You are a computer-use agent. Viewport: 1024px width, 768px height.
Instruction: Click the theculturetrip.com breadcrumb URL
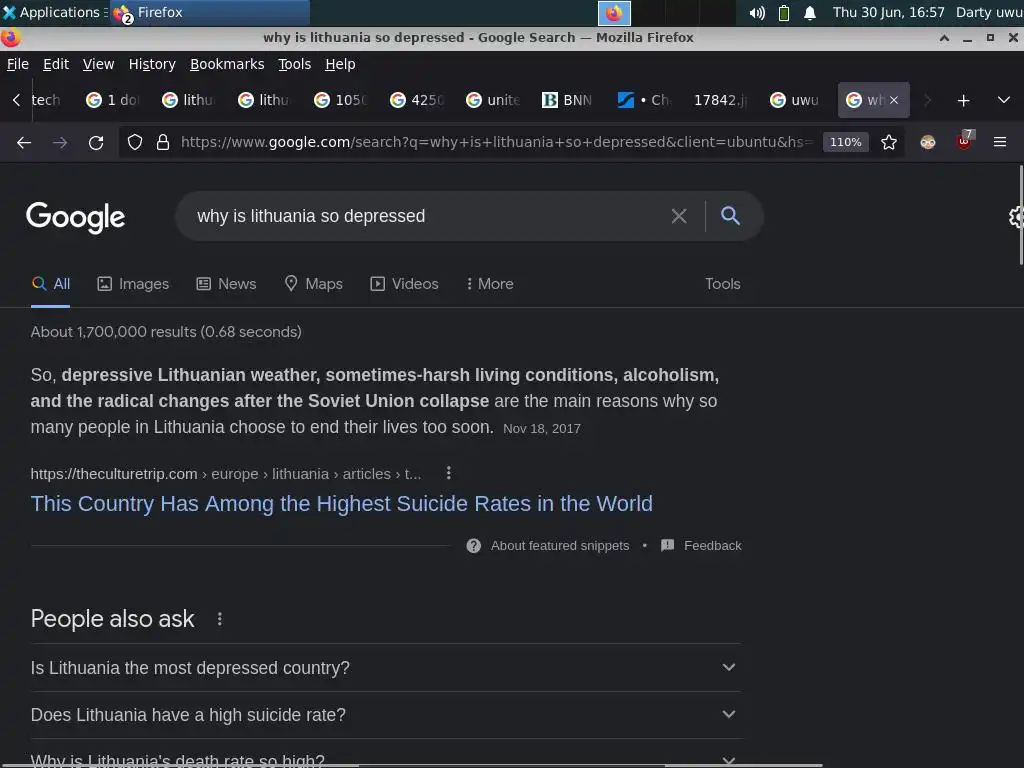pos(226,474)
